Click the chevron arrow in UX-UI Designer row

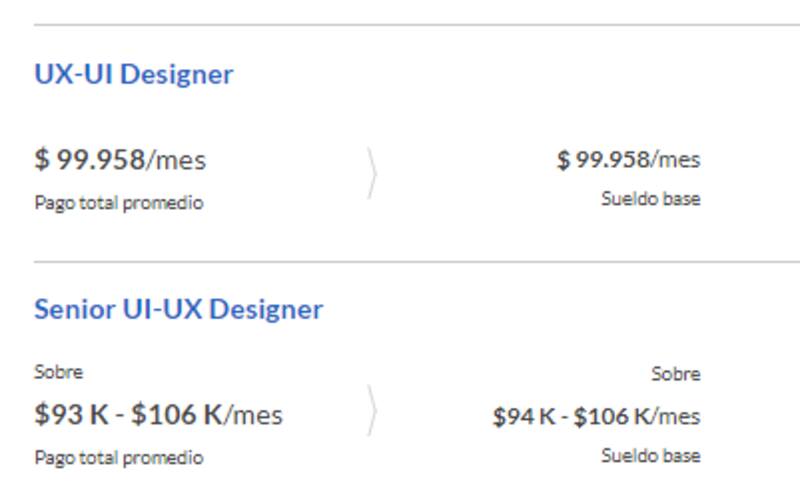click(372, 173)
